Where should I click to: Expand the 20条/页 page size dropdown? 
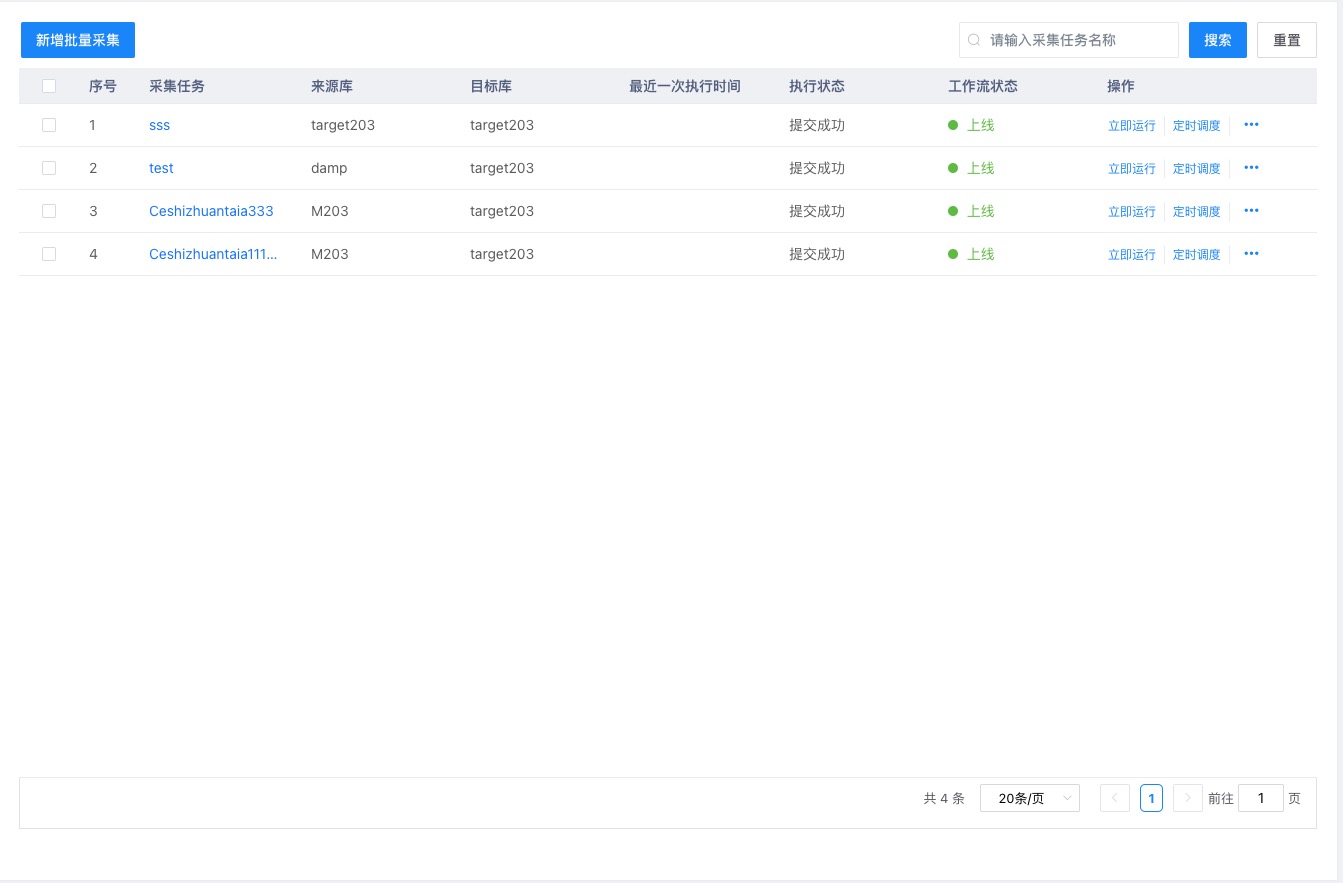pyautogui.click(x=1029, y=798)
